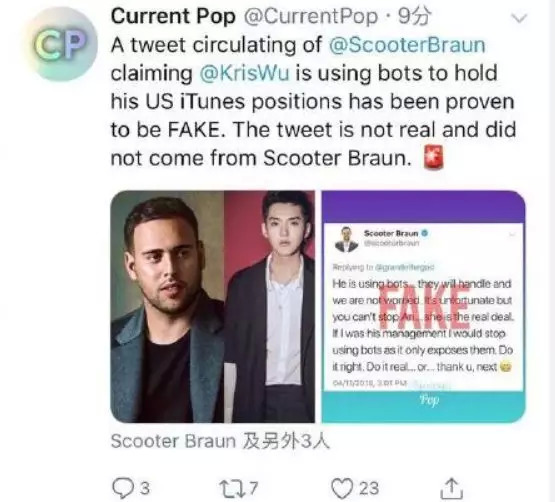Open the reply speech bubble icon
The height and width of the screenshot is (502, 555).
[x=122, y=488]
